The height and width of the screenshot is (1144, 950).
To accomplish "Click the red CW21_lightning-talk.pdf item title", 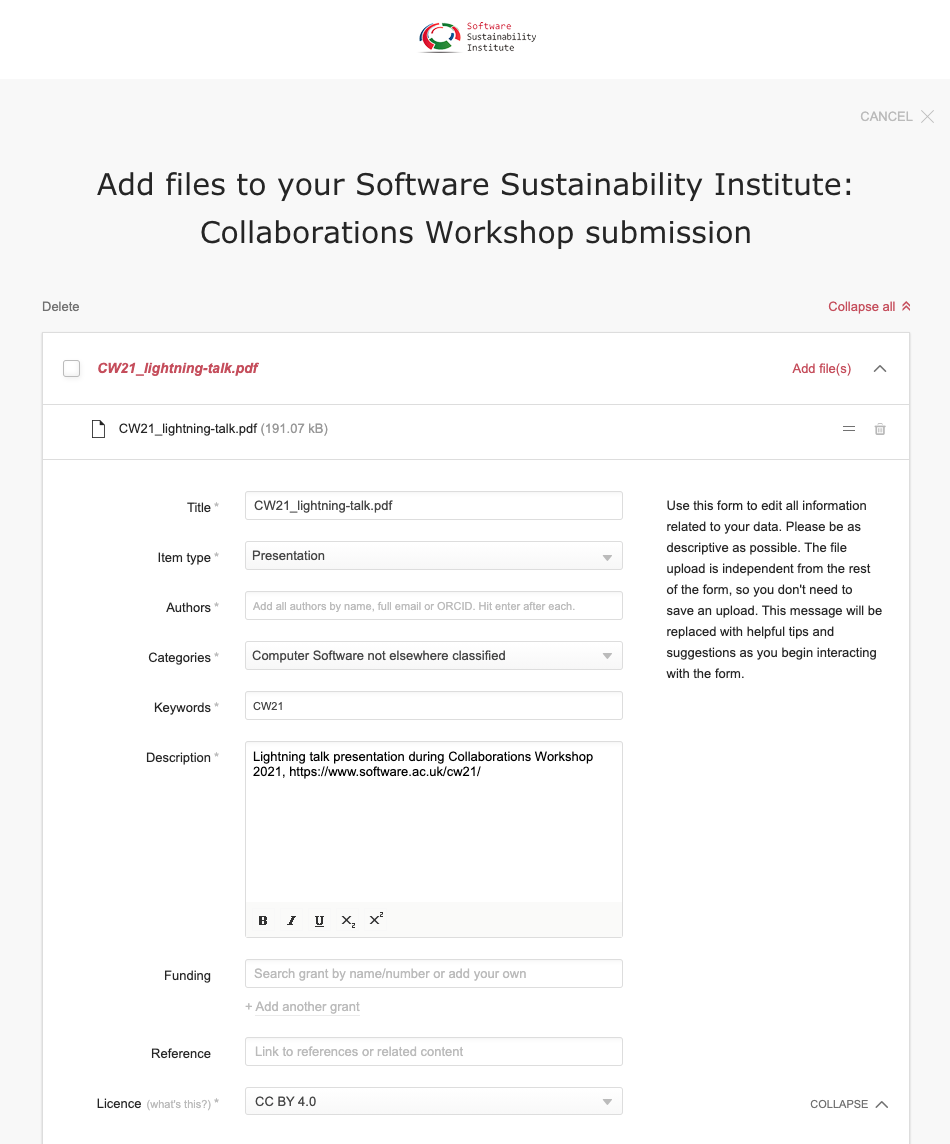I will coord(177,368).
